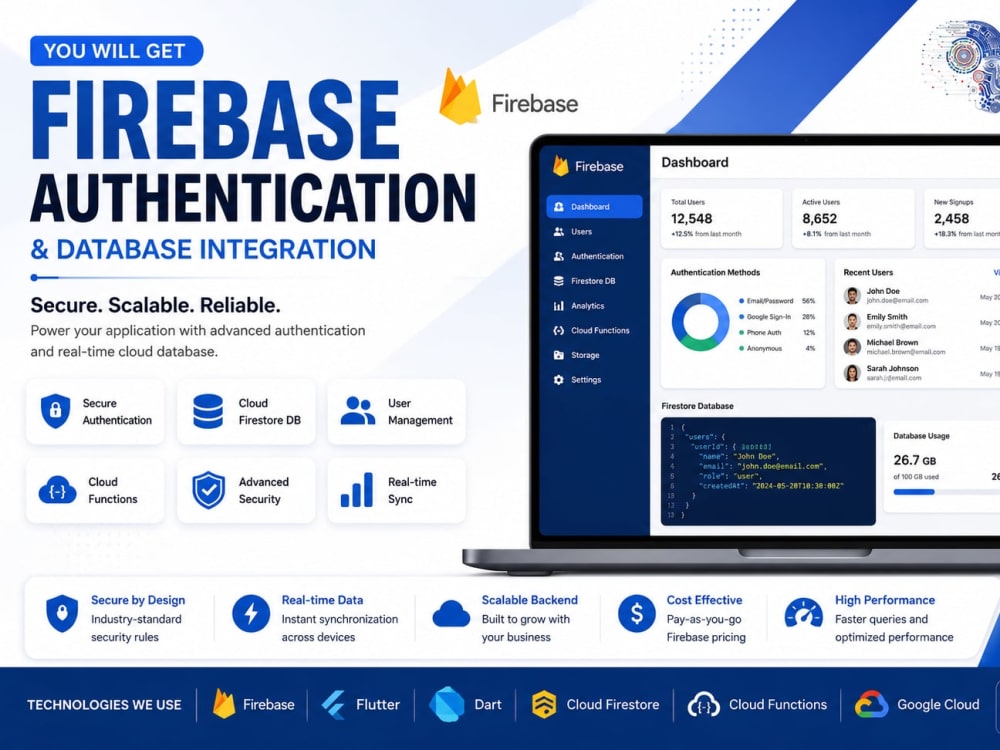Click the Firebase pricing text under Cost Effective
1000x750 pixels.
point(706,637)
